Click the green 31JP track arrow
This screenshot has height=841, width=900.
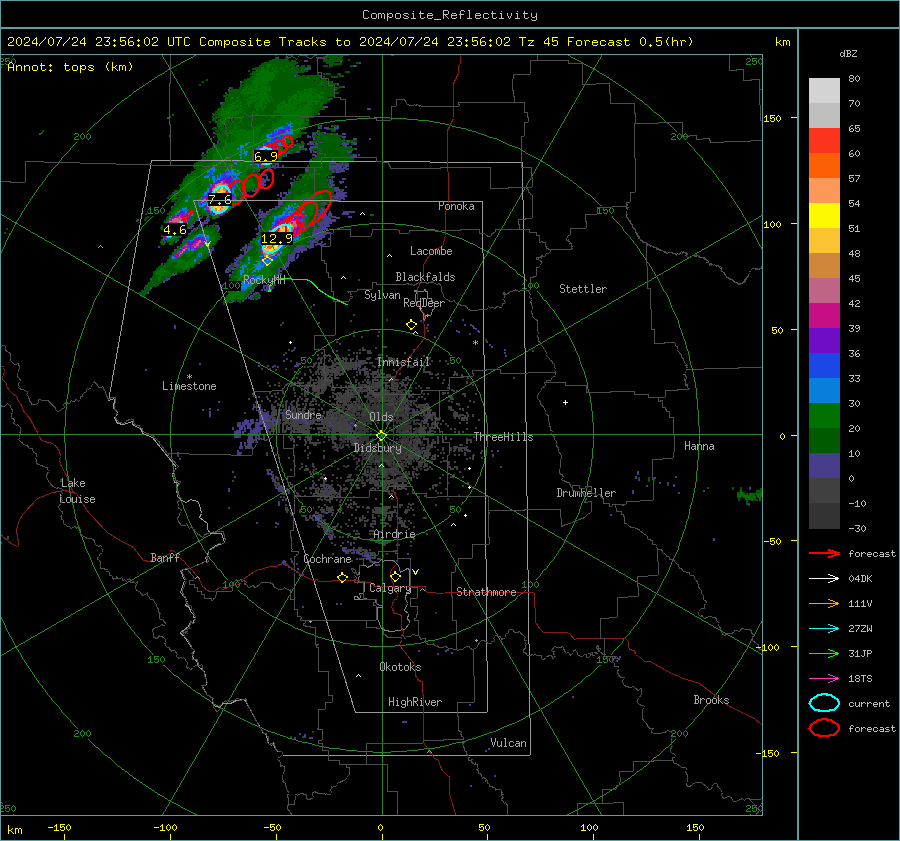click(x=824, y=653)
